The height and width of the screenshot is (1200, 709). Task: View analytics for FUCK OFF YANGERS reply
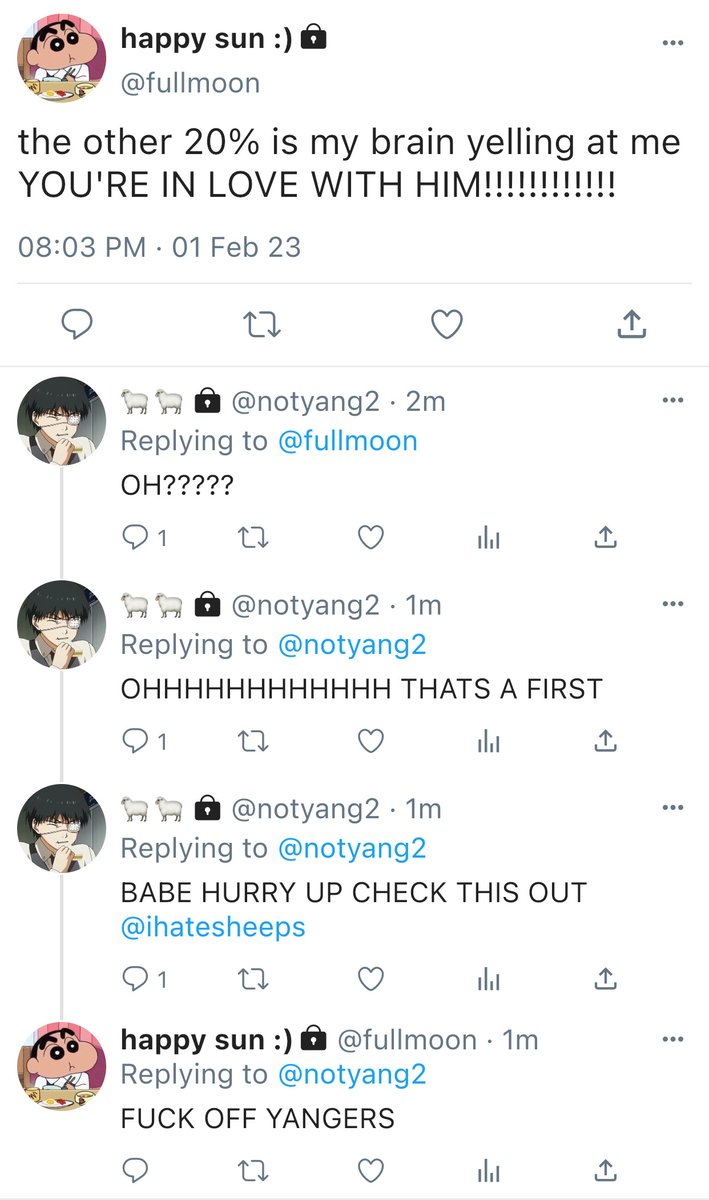(x=489, y=1168)
